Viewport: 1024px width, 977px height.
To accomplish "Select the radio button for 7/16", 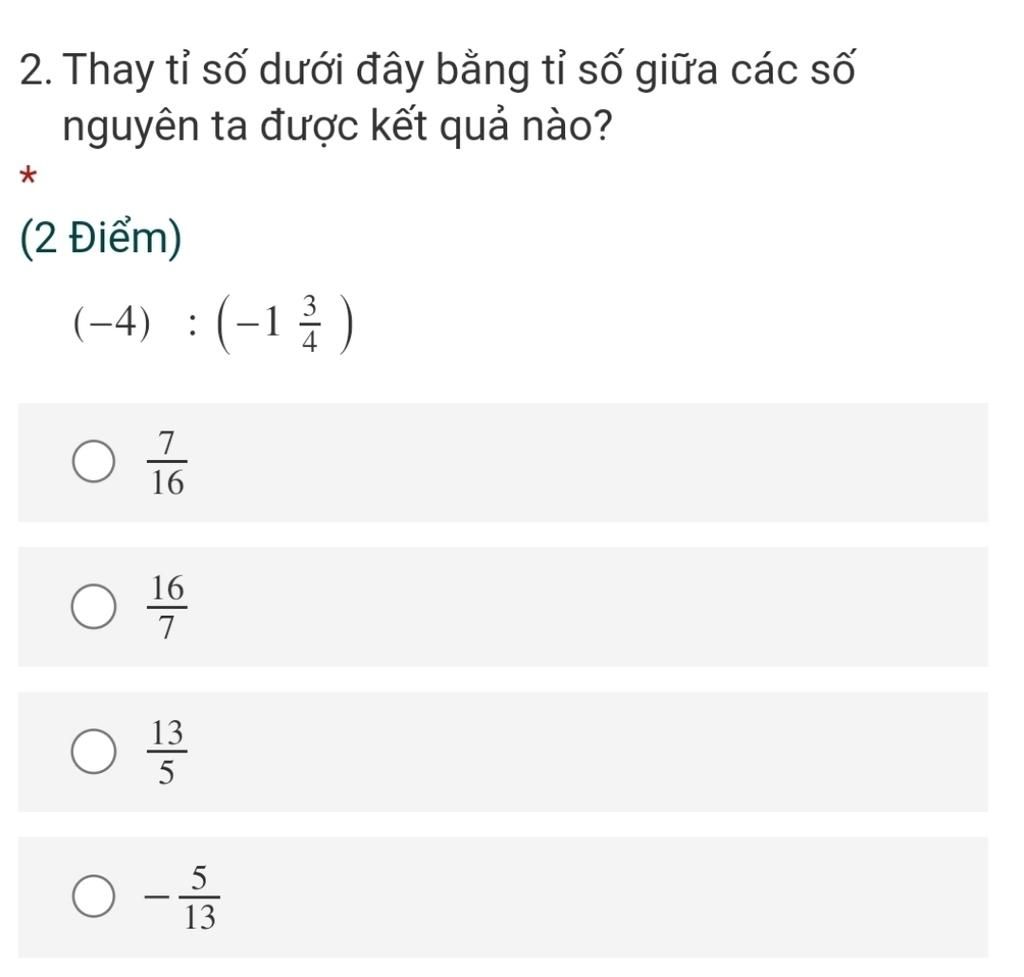I will click(x=93, y=463).
